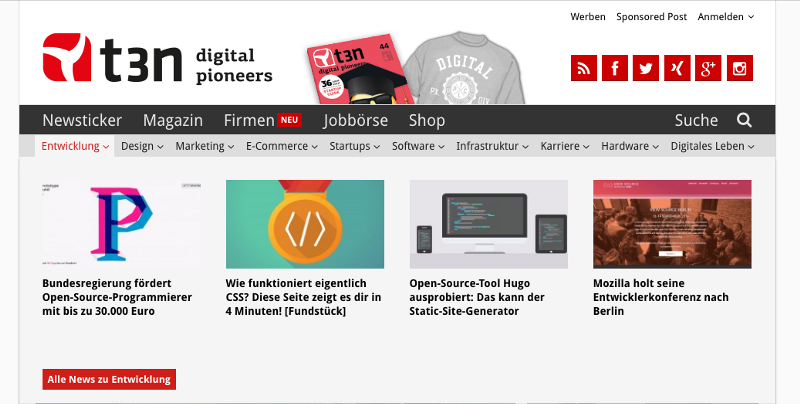Open the Firmen section marked NEU

coord(263,120)
